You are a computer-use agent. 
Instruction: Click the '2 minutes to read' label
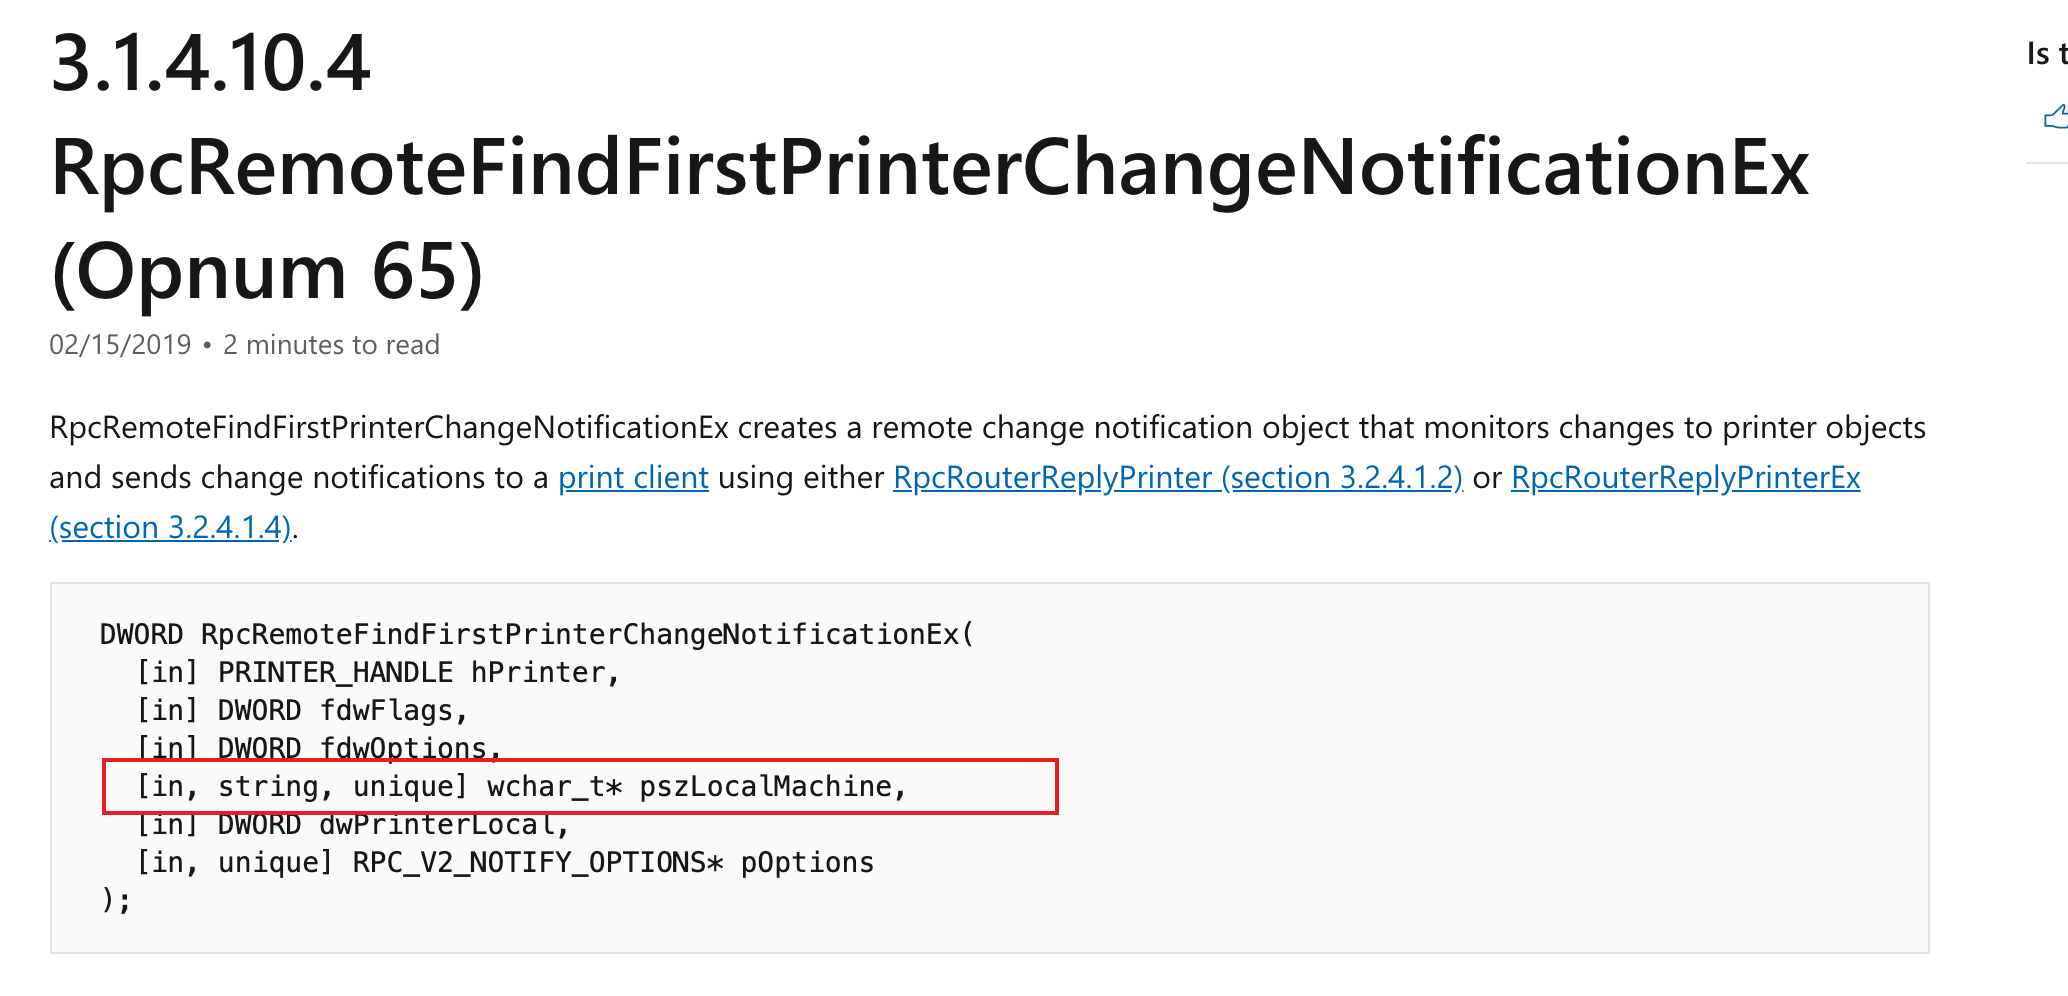[331, 345]
